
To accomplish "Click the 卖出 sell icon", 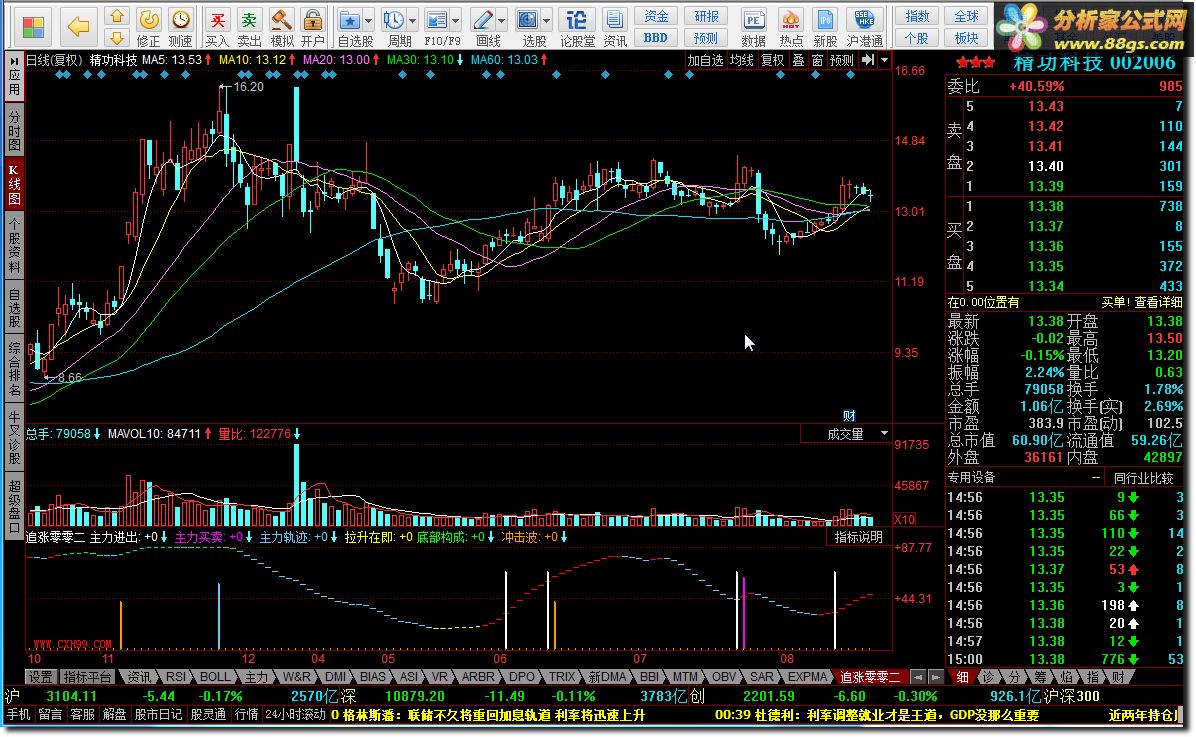I will click(x=249, y=27).
